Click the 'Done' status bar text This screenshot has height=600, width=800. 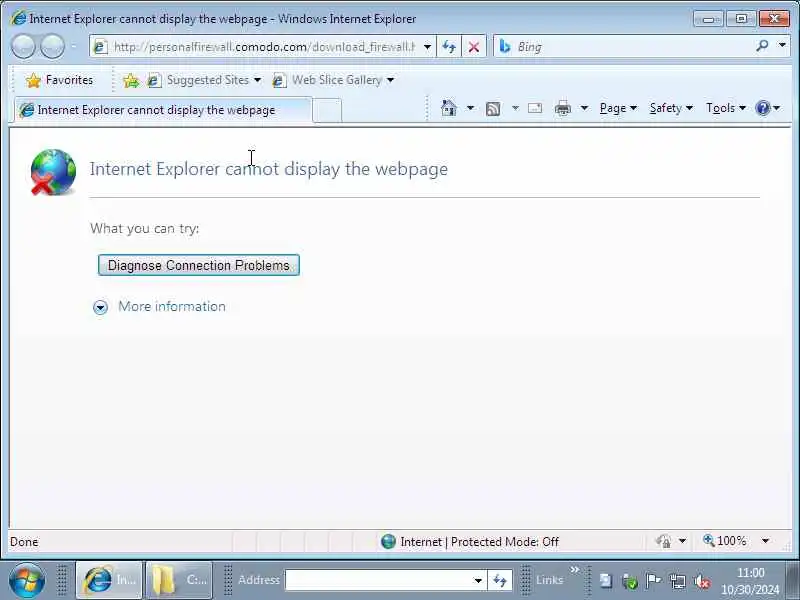click(24, 542)
